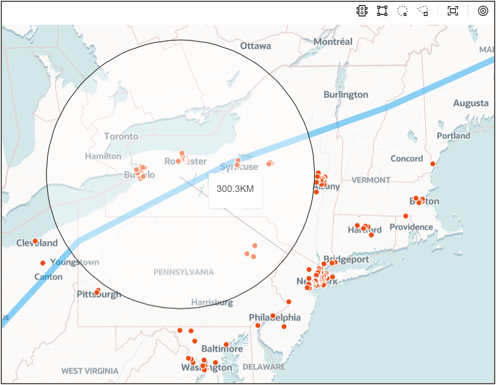Click the Hamilton city label
Screen dimensions: 496x385
[x=103, y=156]
